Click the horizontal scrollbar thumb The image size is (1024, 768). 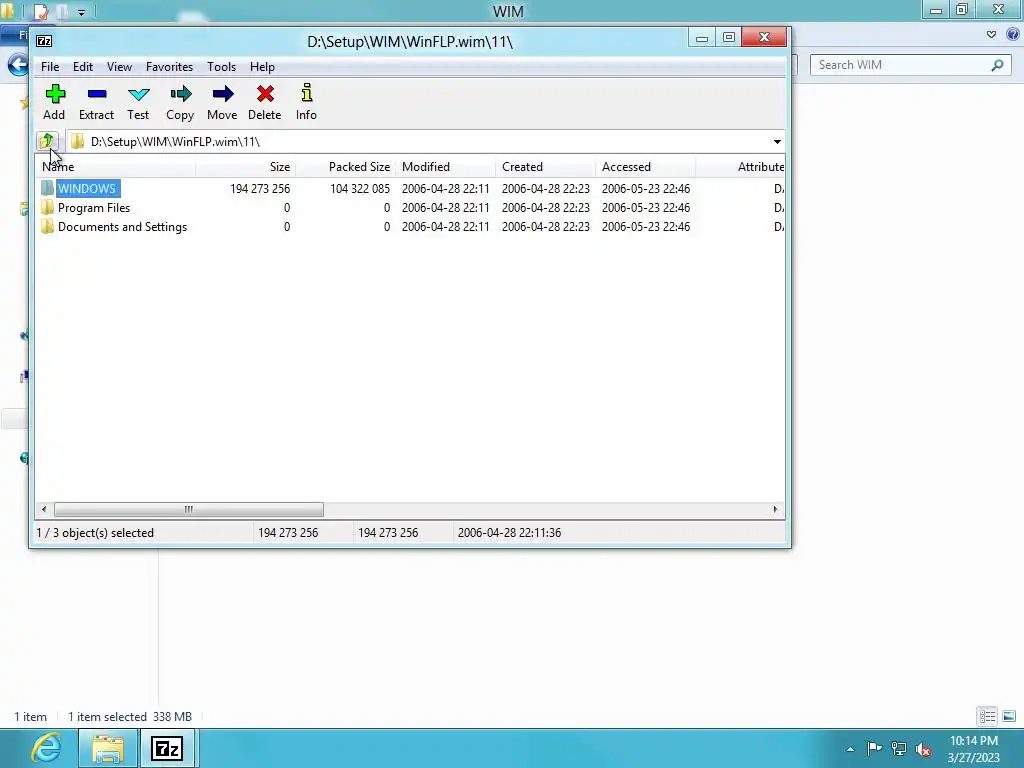(x=189, y=509)
